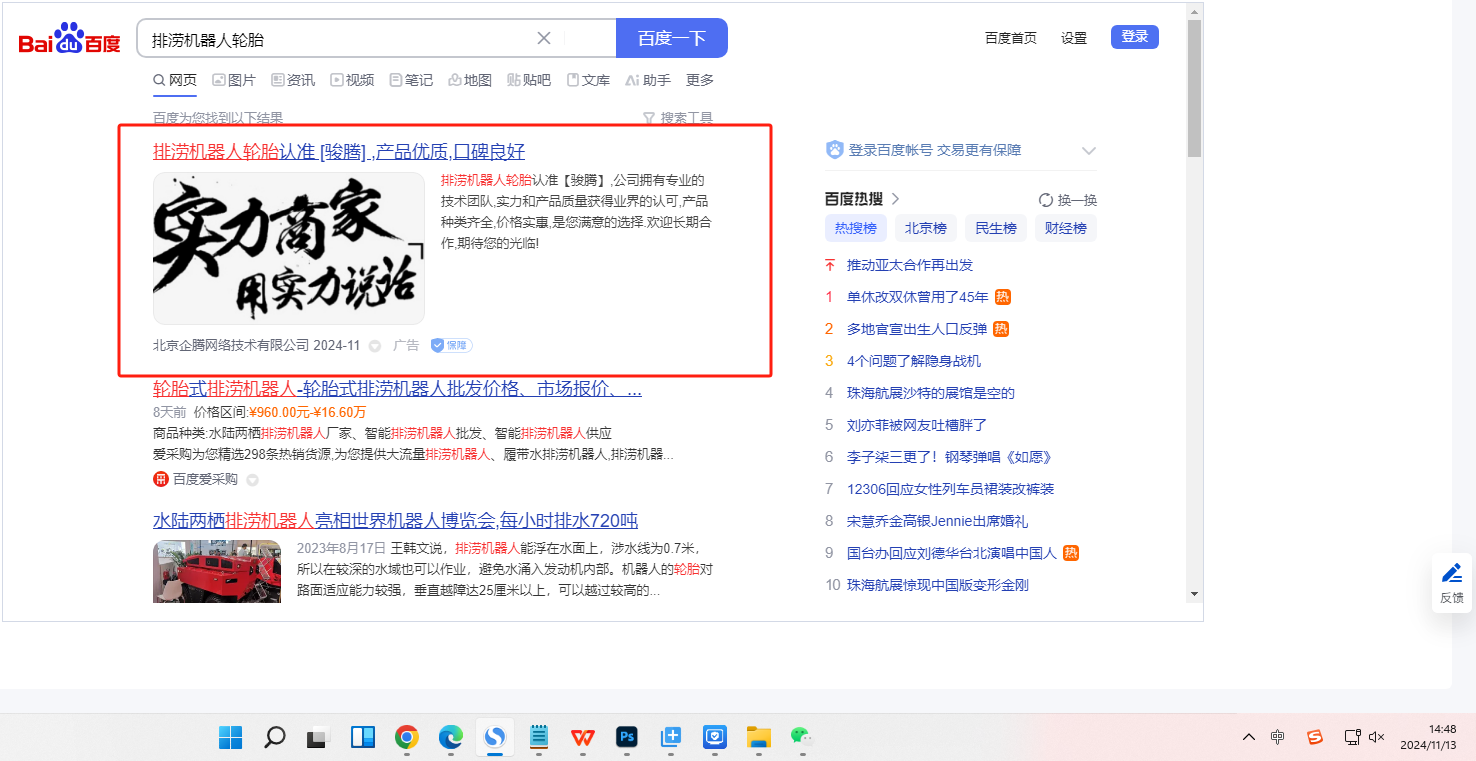
Task: Switch to the 视频 tab
Action: point(352,80)
